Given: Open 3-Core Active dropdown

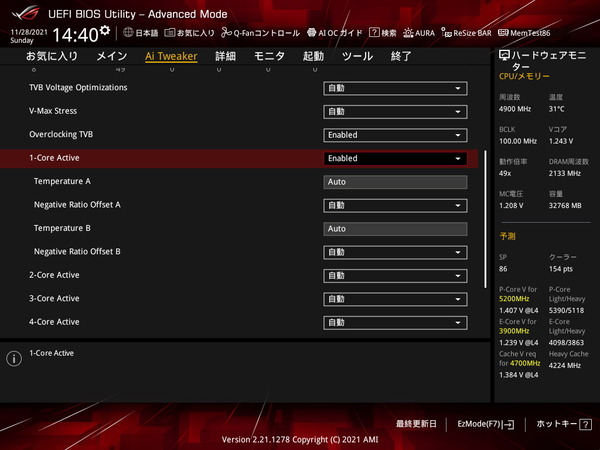Looking at the screenshot, I should pos(395,299).
